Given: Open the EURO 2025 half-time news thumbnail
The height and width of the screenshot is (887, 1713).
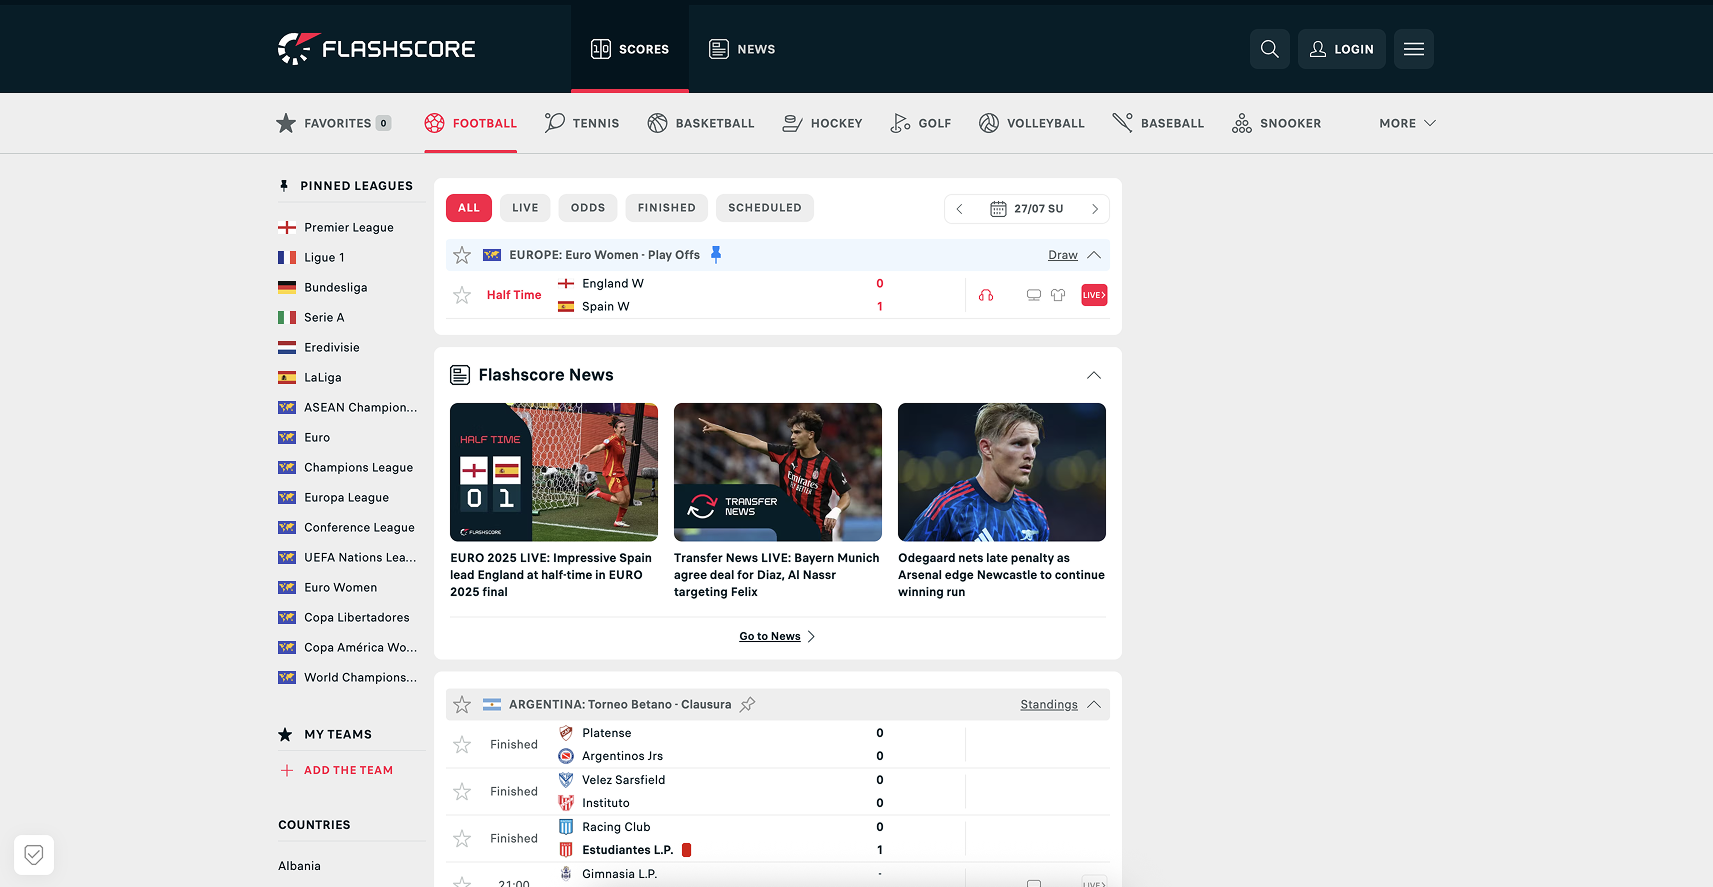Looking at the screenshot, I should coord(554,472).
